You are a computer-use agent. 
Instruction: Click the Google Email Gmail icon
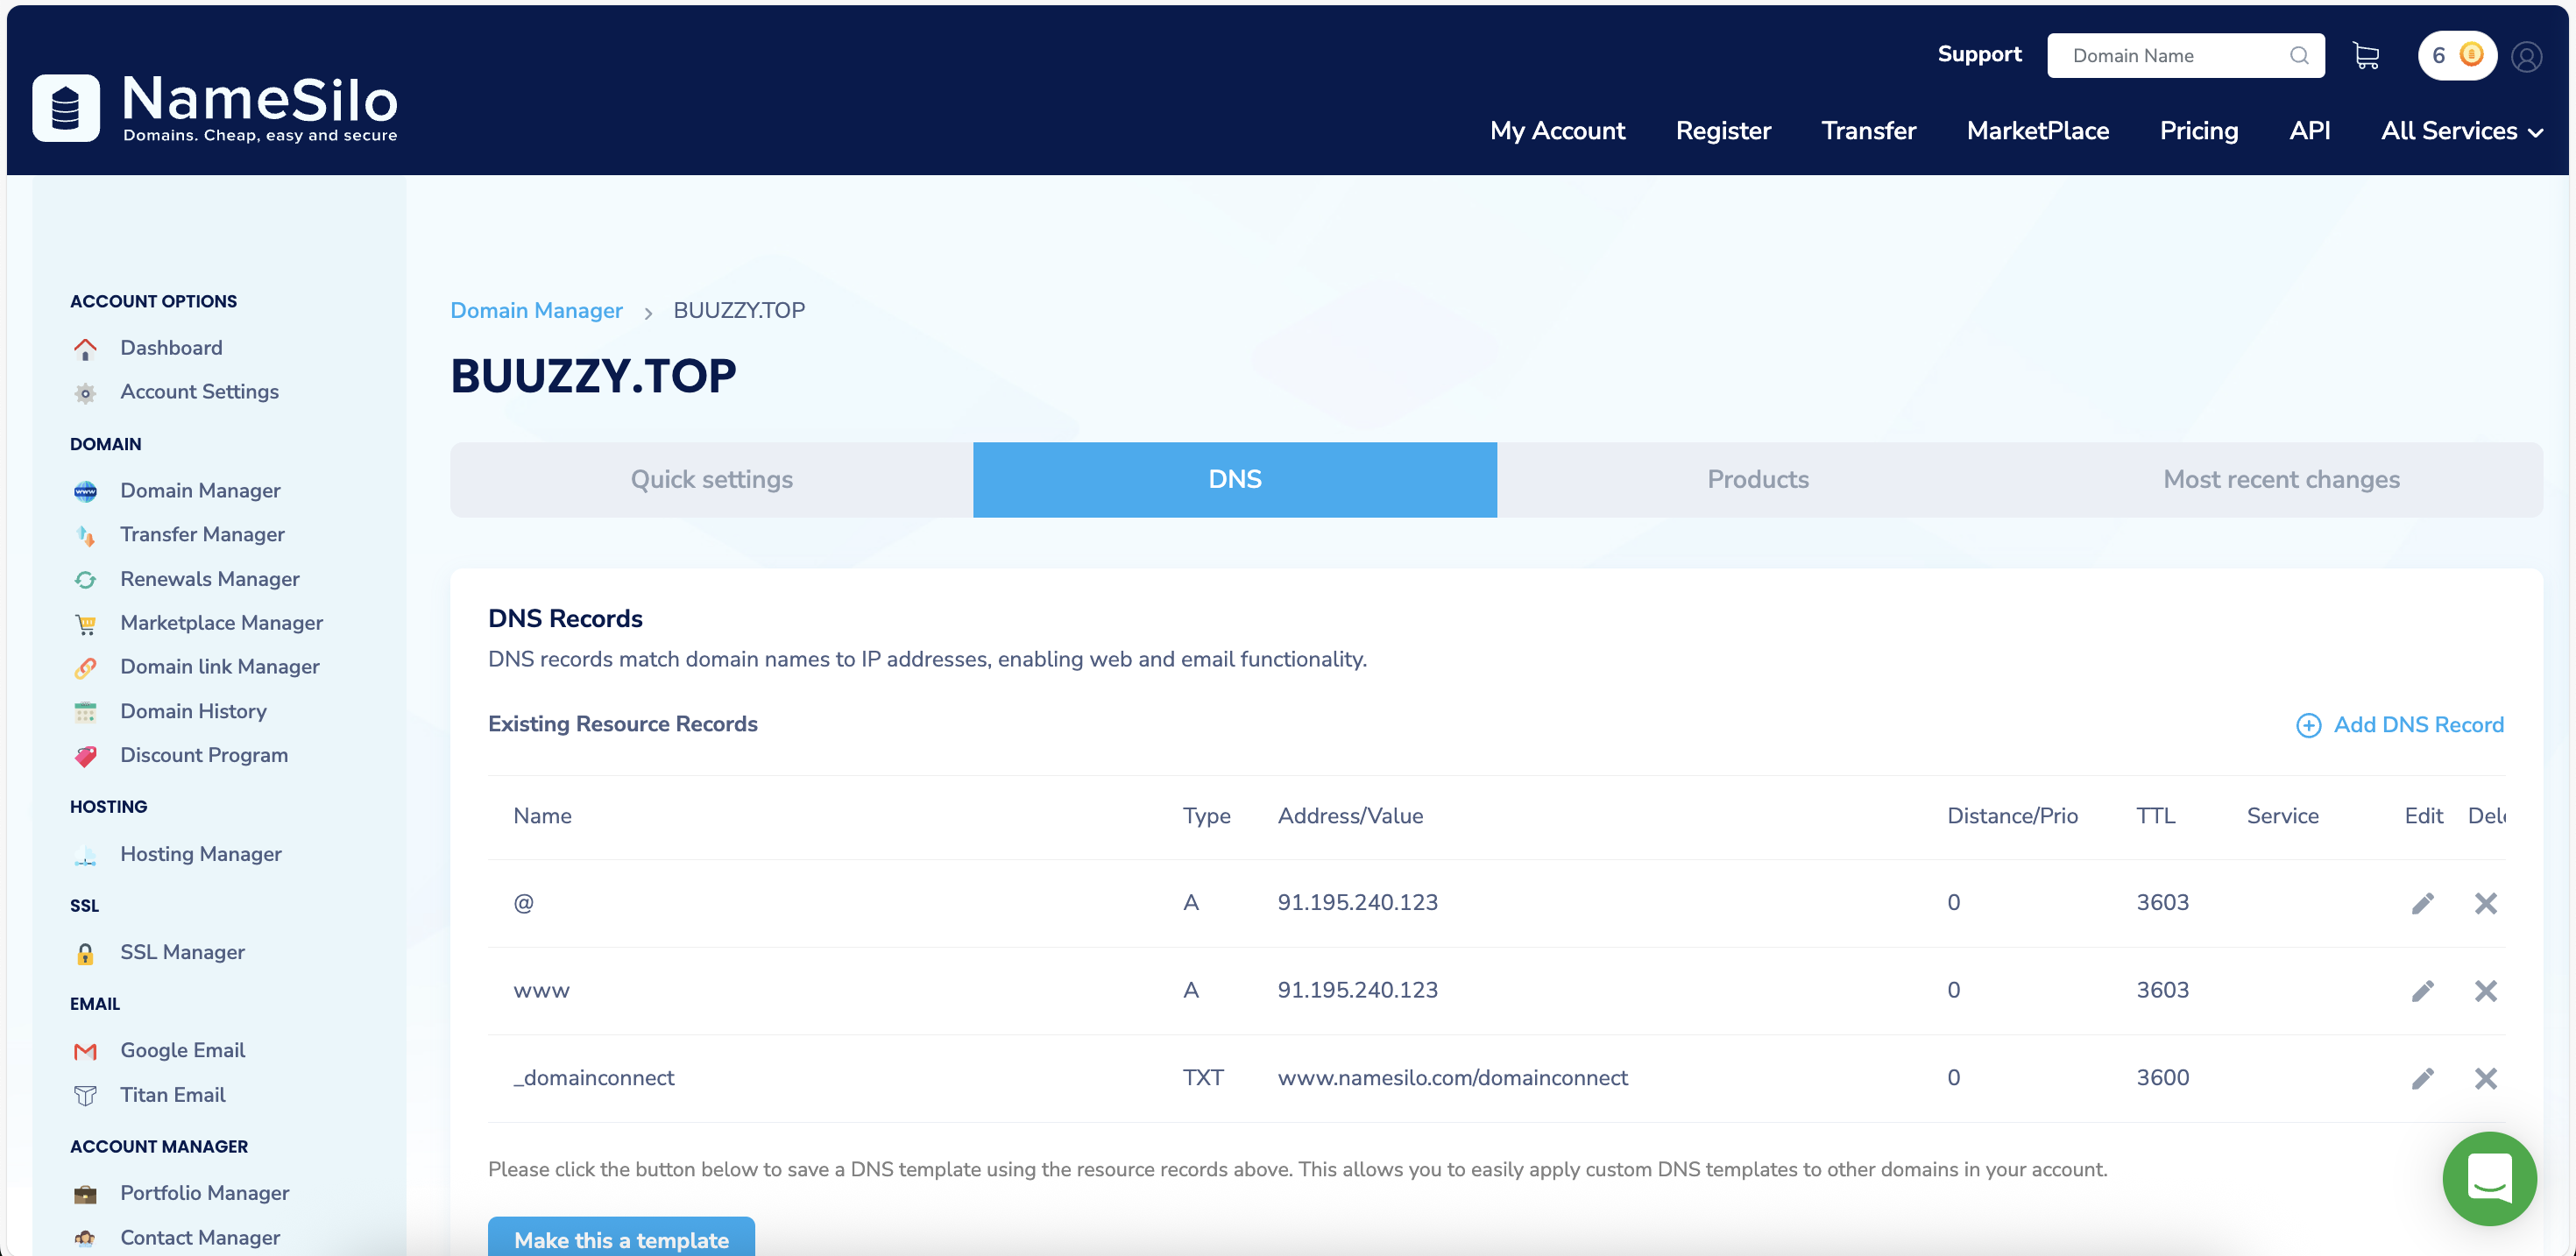pyautogui.click(x=85, y=1051)
